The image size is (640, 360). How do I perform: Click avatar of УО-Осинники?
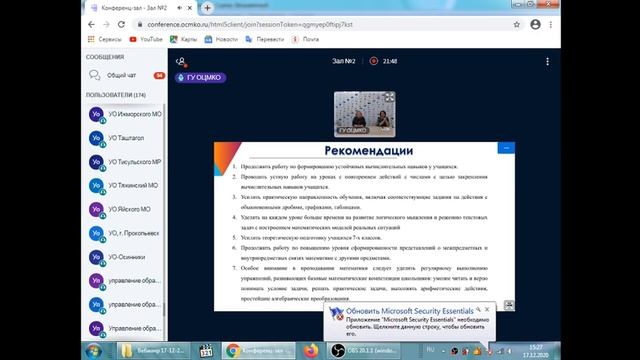click(x=96, y=257)
